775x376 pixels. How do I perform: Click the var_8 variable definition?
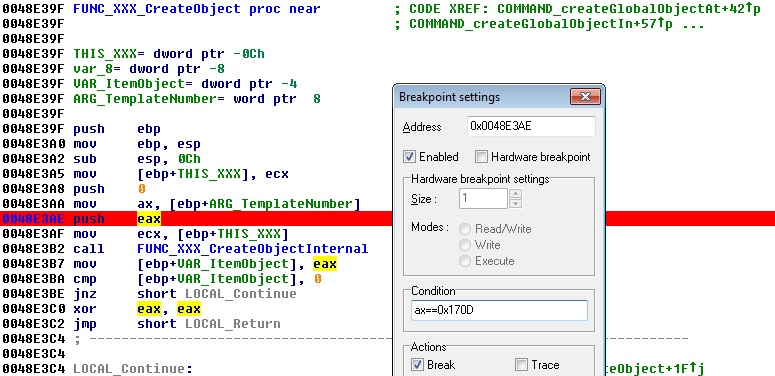tap(149, 69)
